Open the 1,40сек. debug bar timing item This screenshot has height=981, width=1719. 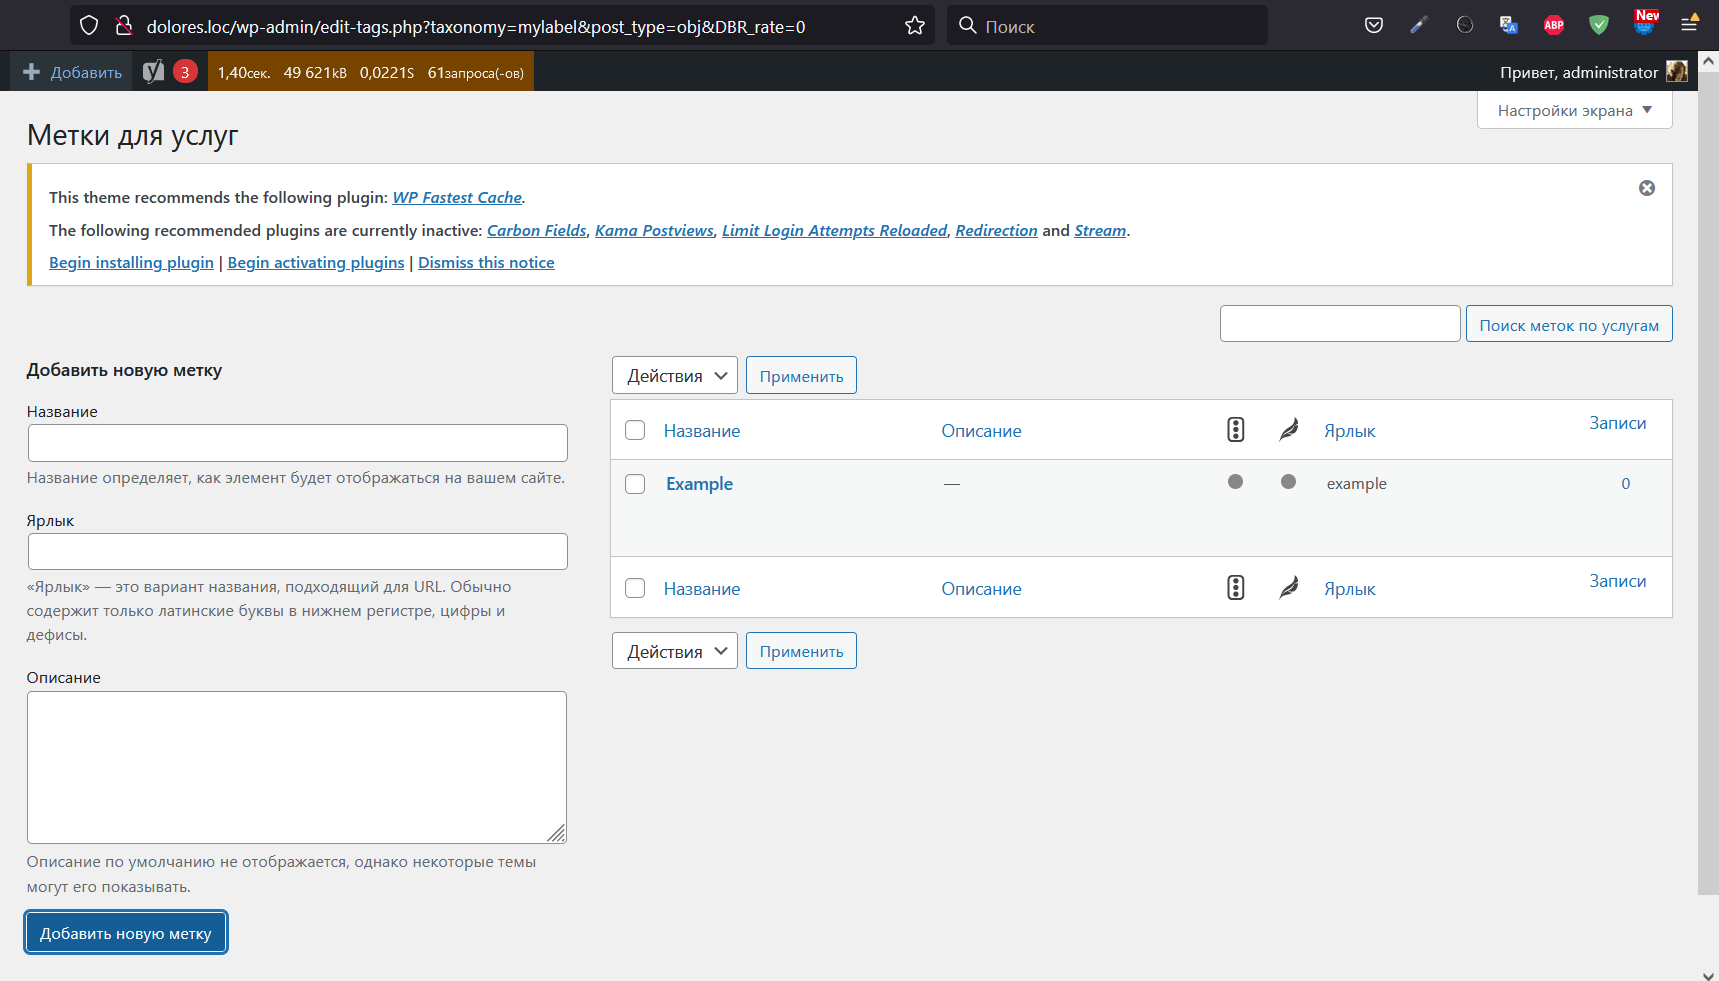[244, 72]
